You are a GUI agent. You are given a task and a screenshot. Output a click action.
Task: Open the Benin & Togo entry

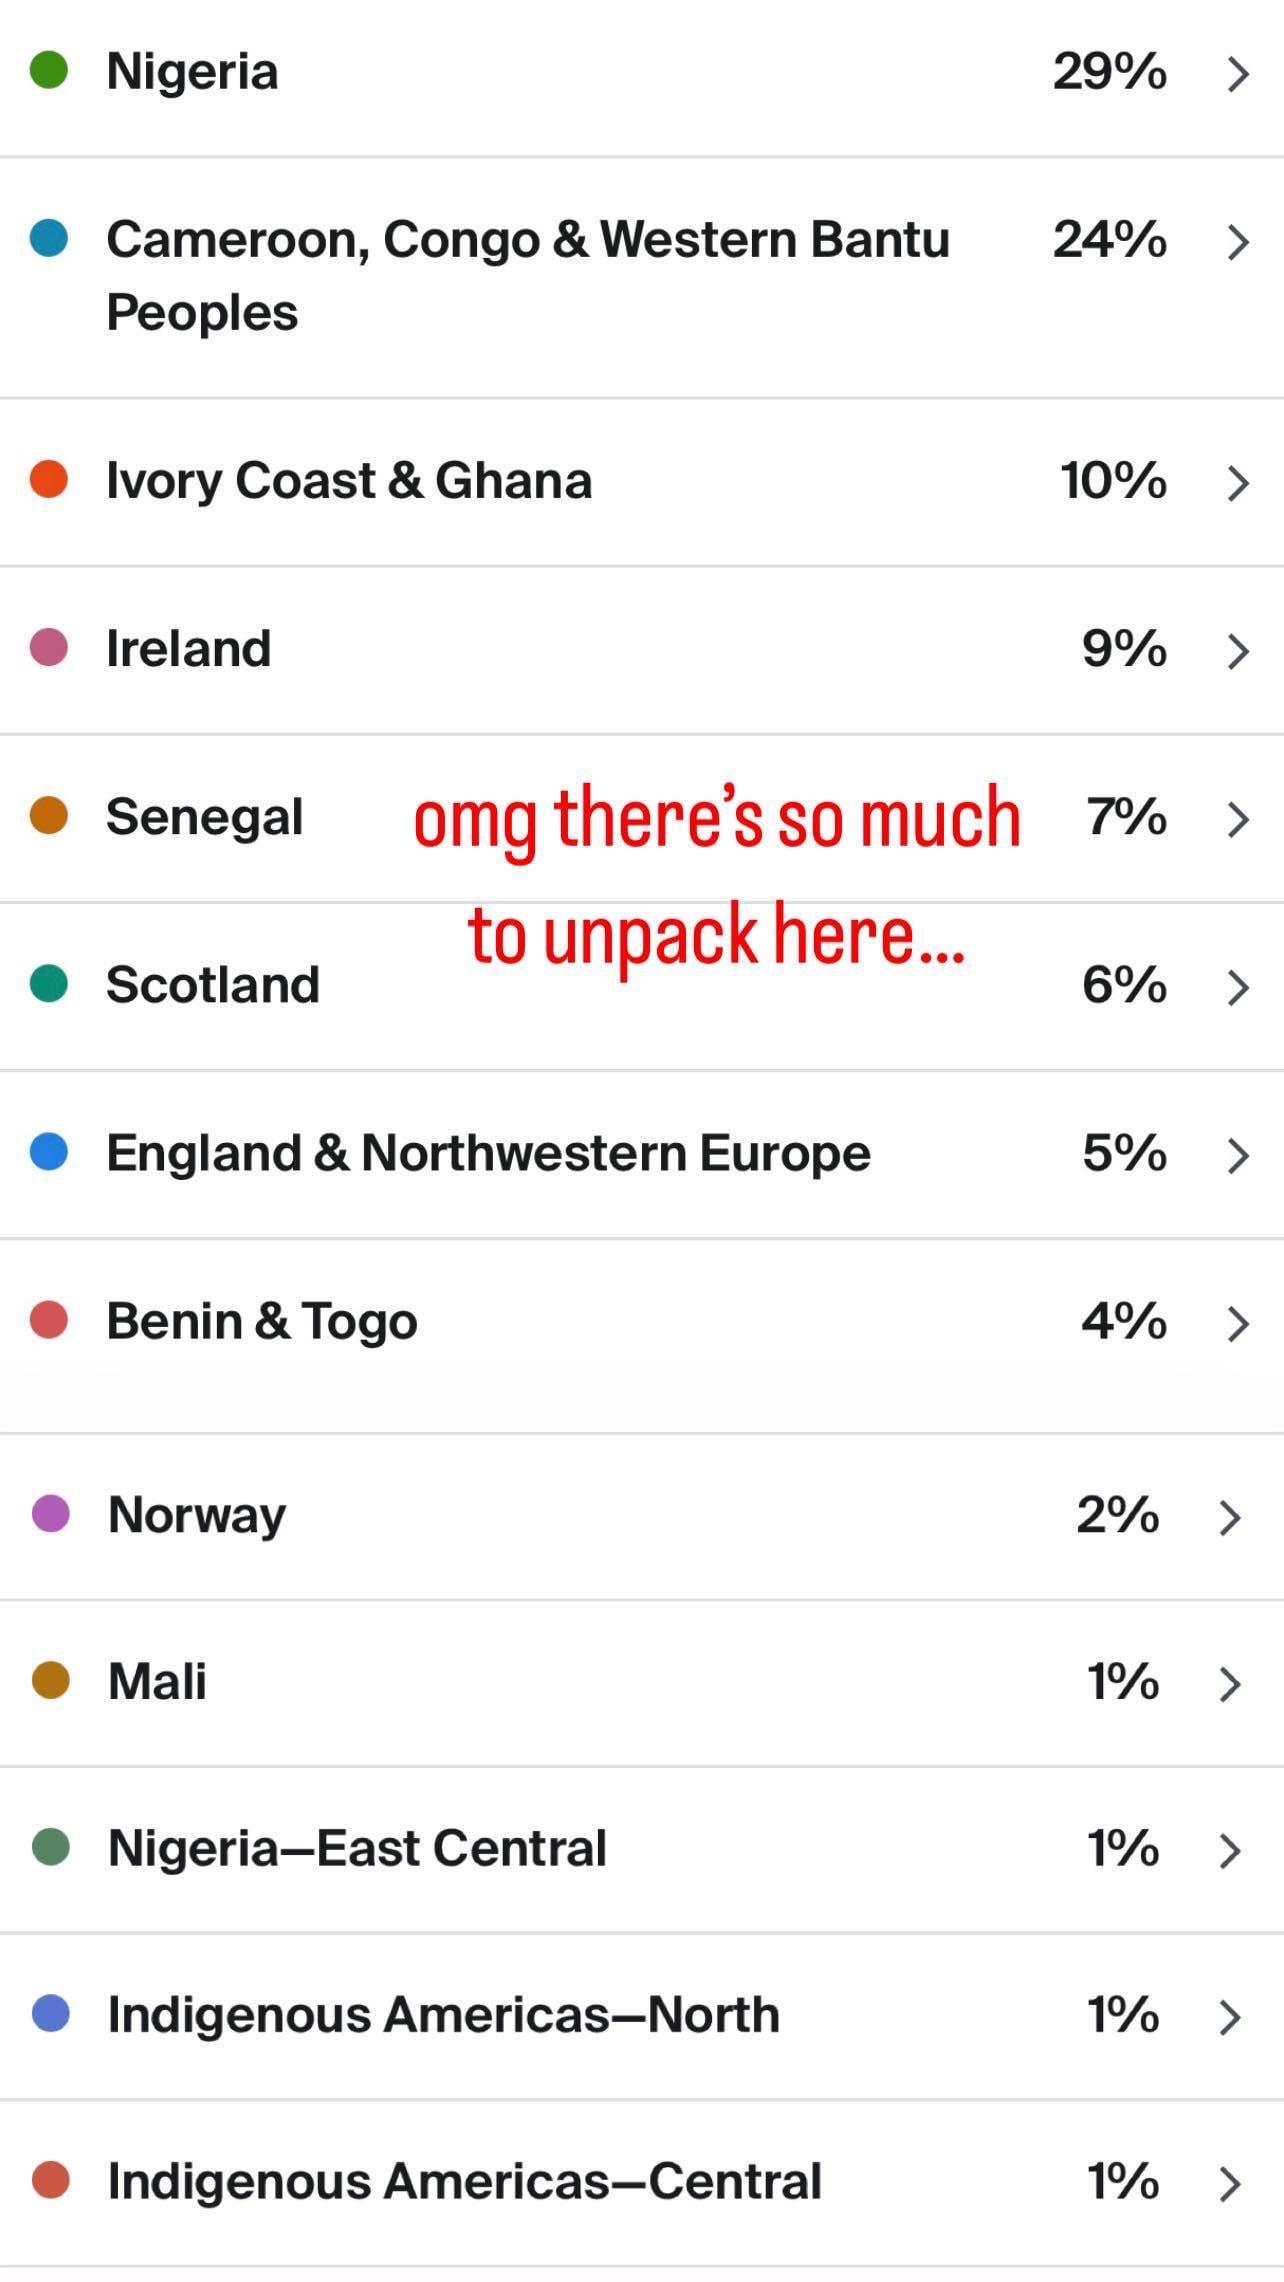(262, 1321)
